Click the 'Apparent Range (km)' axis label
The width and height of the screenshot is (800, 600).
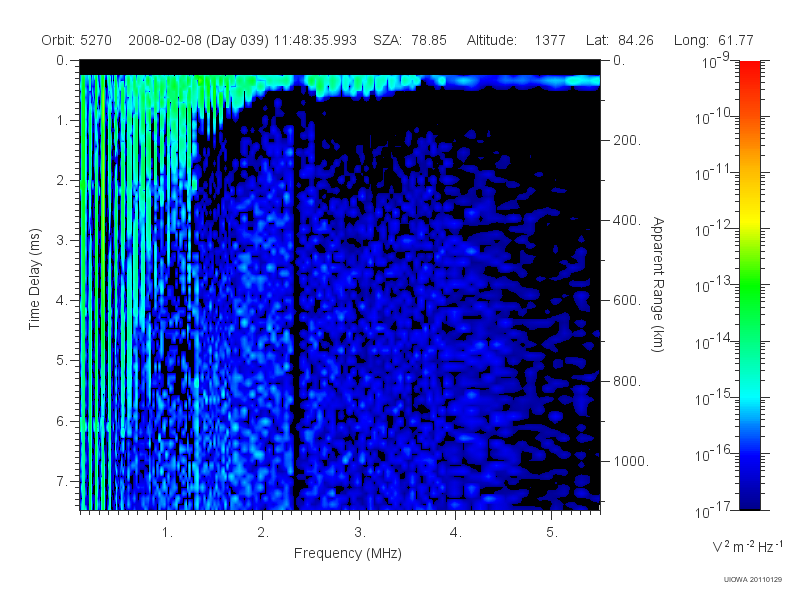(x=658, y=284)
